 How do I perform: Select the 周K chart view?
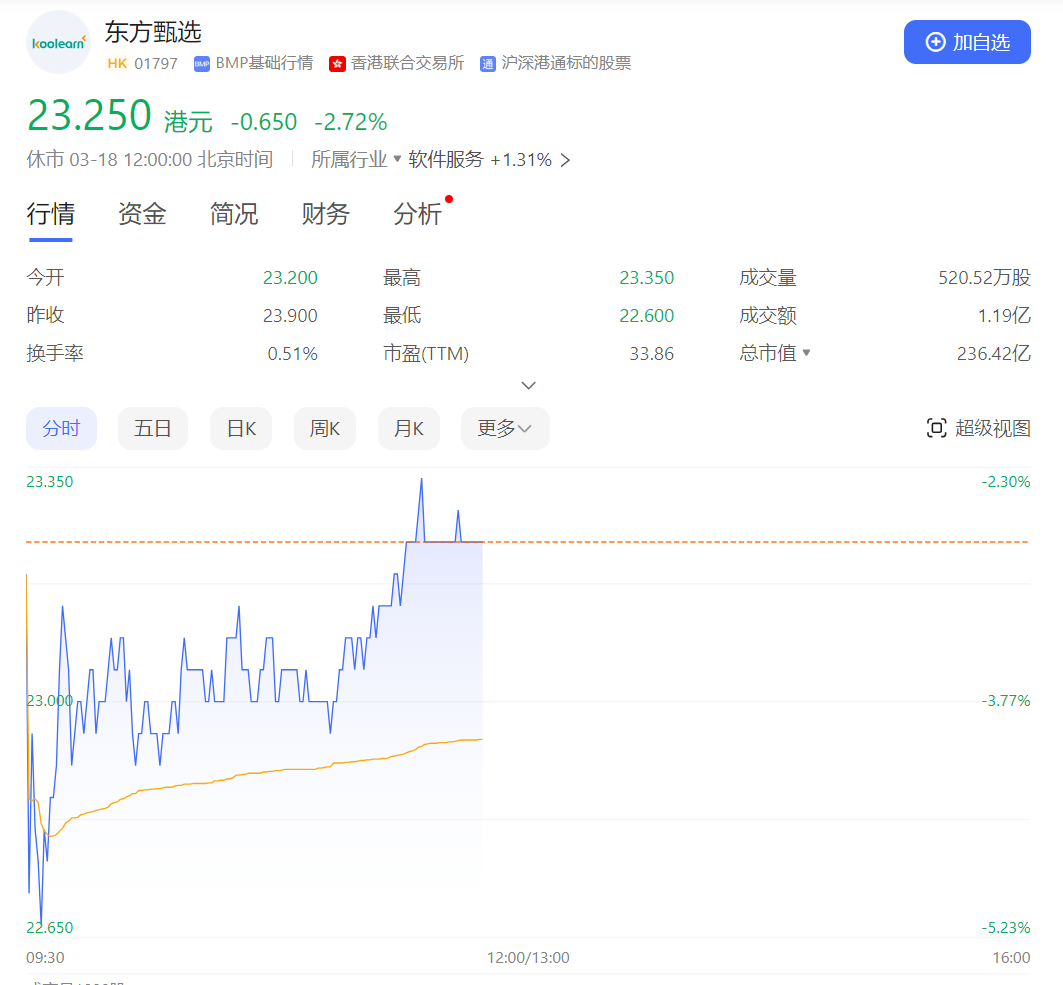click(325, 428)
